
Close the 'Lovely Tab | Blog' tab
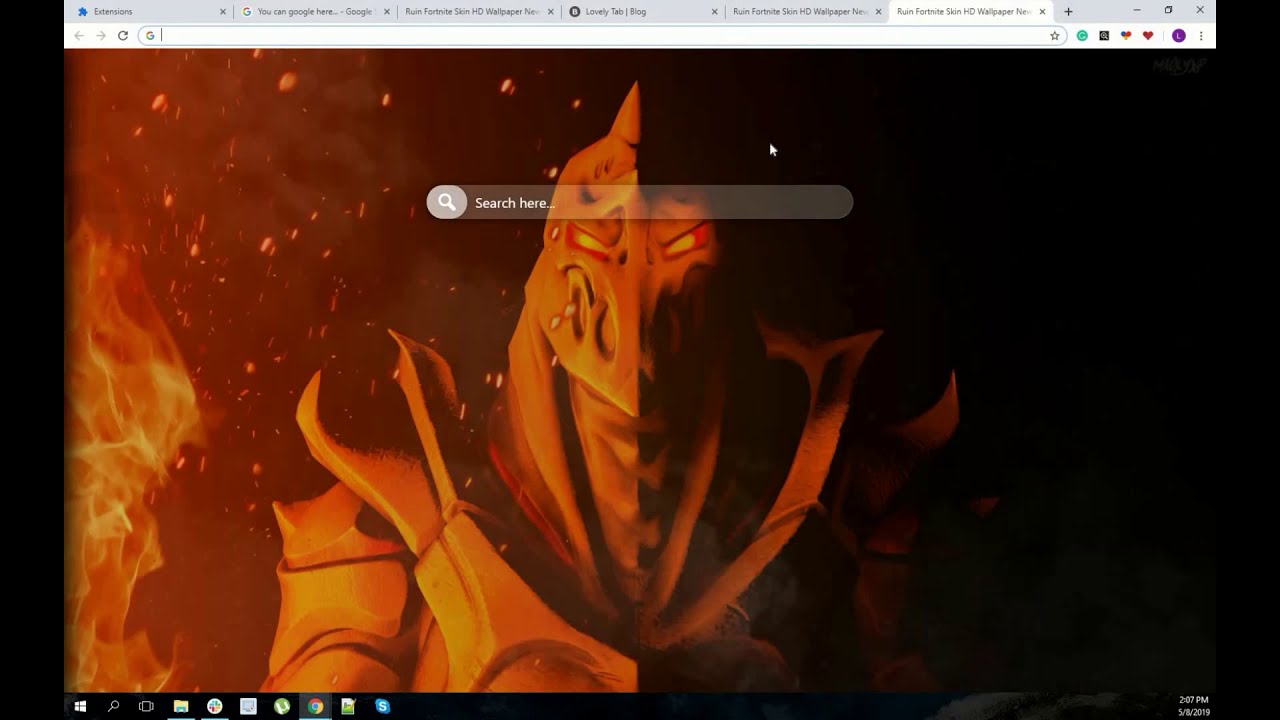tap(715, 12)
